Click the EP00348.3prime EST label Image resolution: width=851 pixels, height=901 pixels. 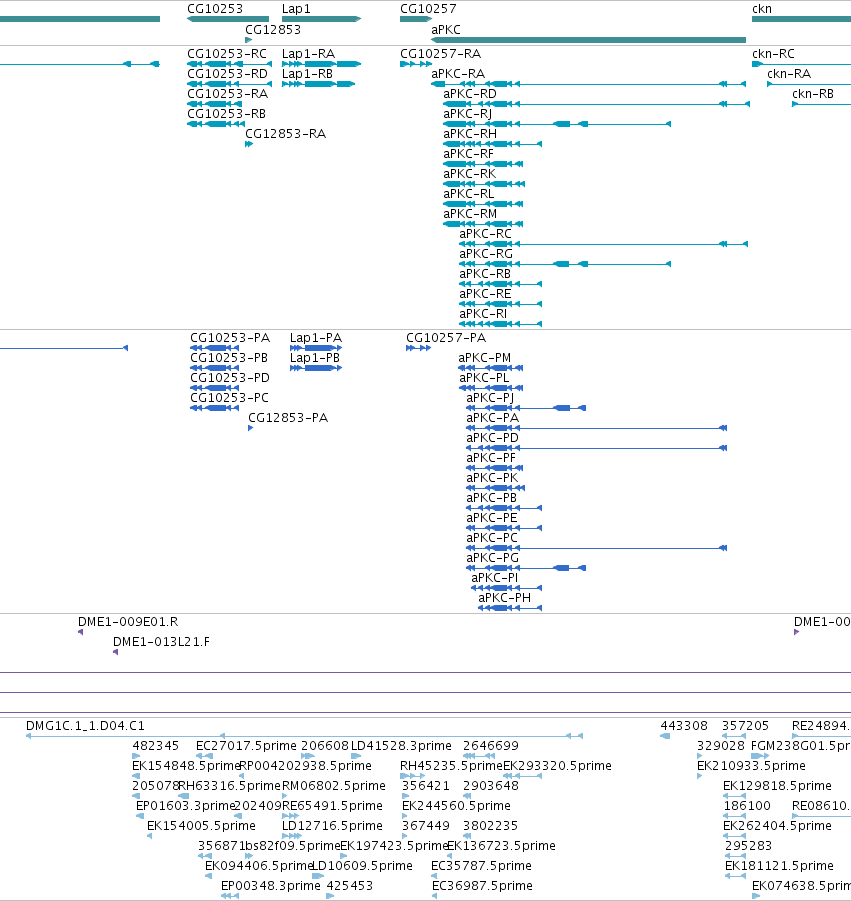271,885
